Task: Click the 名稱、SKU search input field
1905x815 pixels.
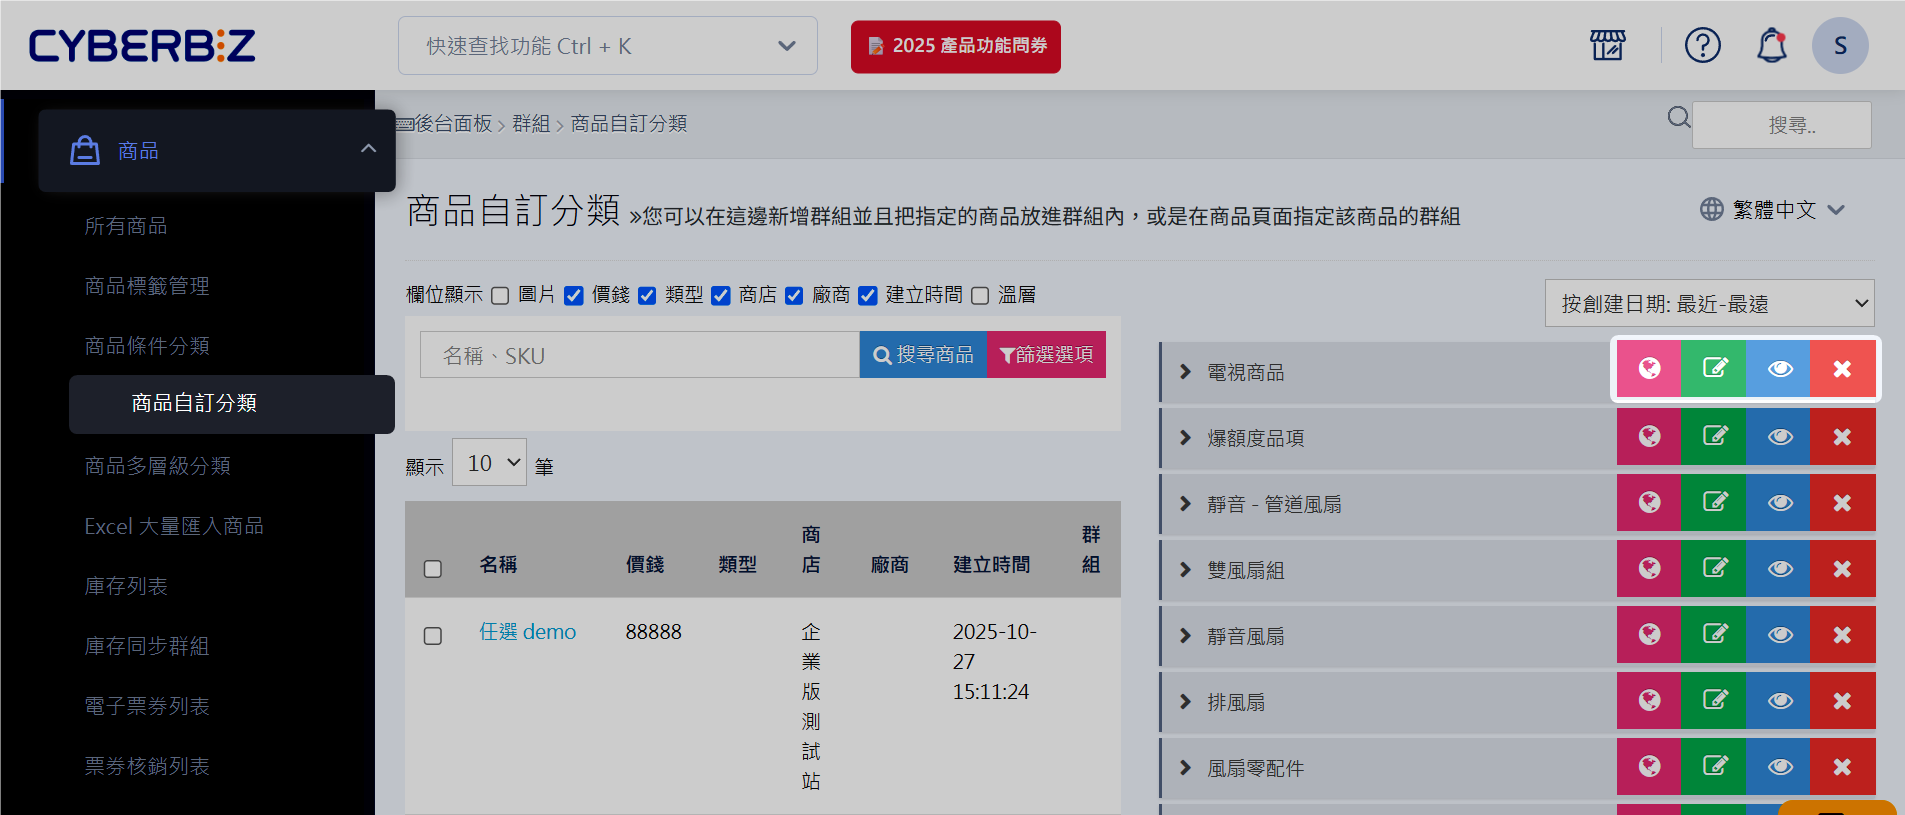Action: tap(639, 355)
